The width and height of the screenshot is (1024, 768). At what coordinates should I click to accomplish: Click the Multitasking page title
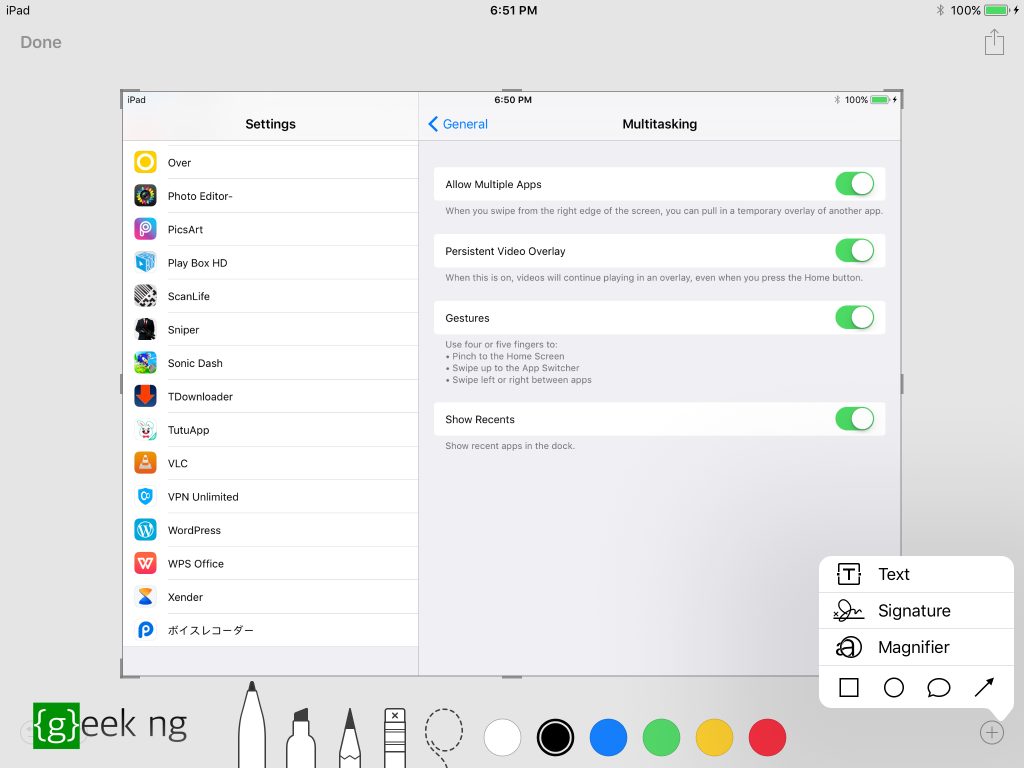(x=660, y=124)
